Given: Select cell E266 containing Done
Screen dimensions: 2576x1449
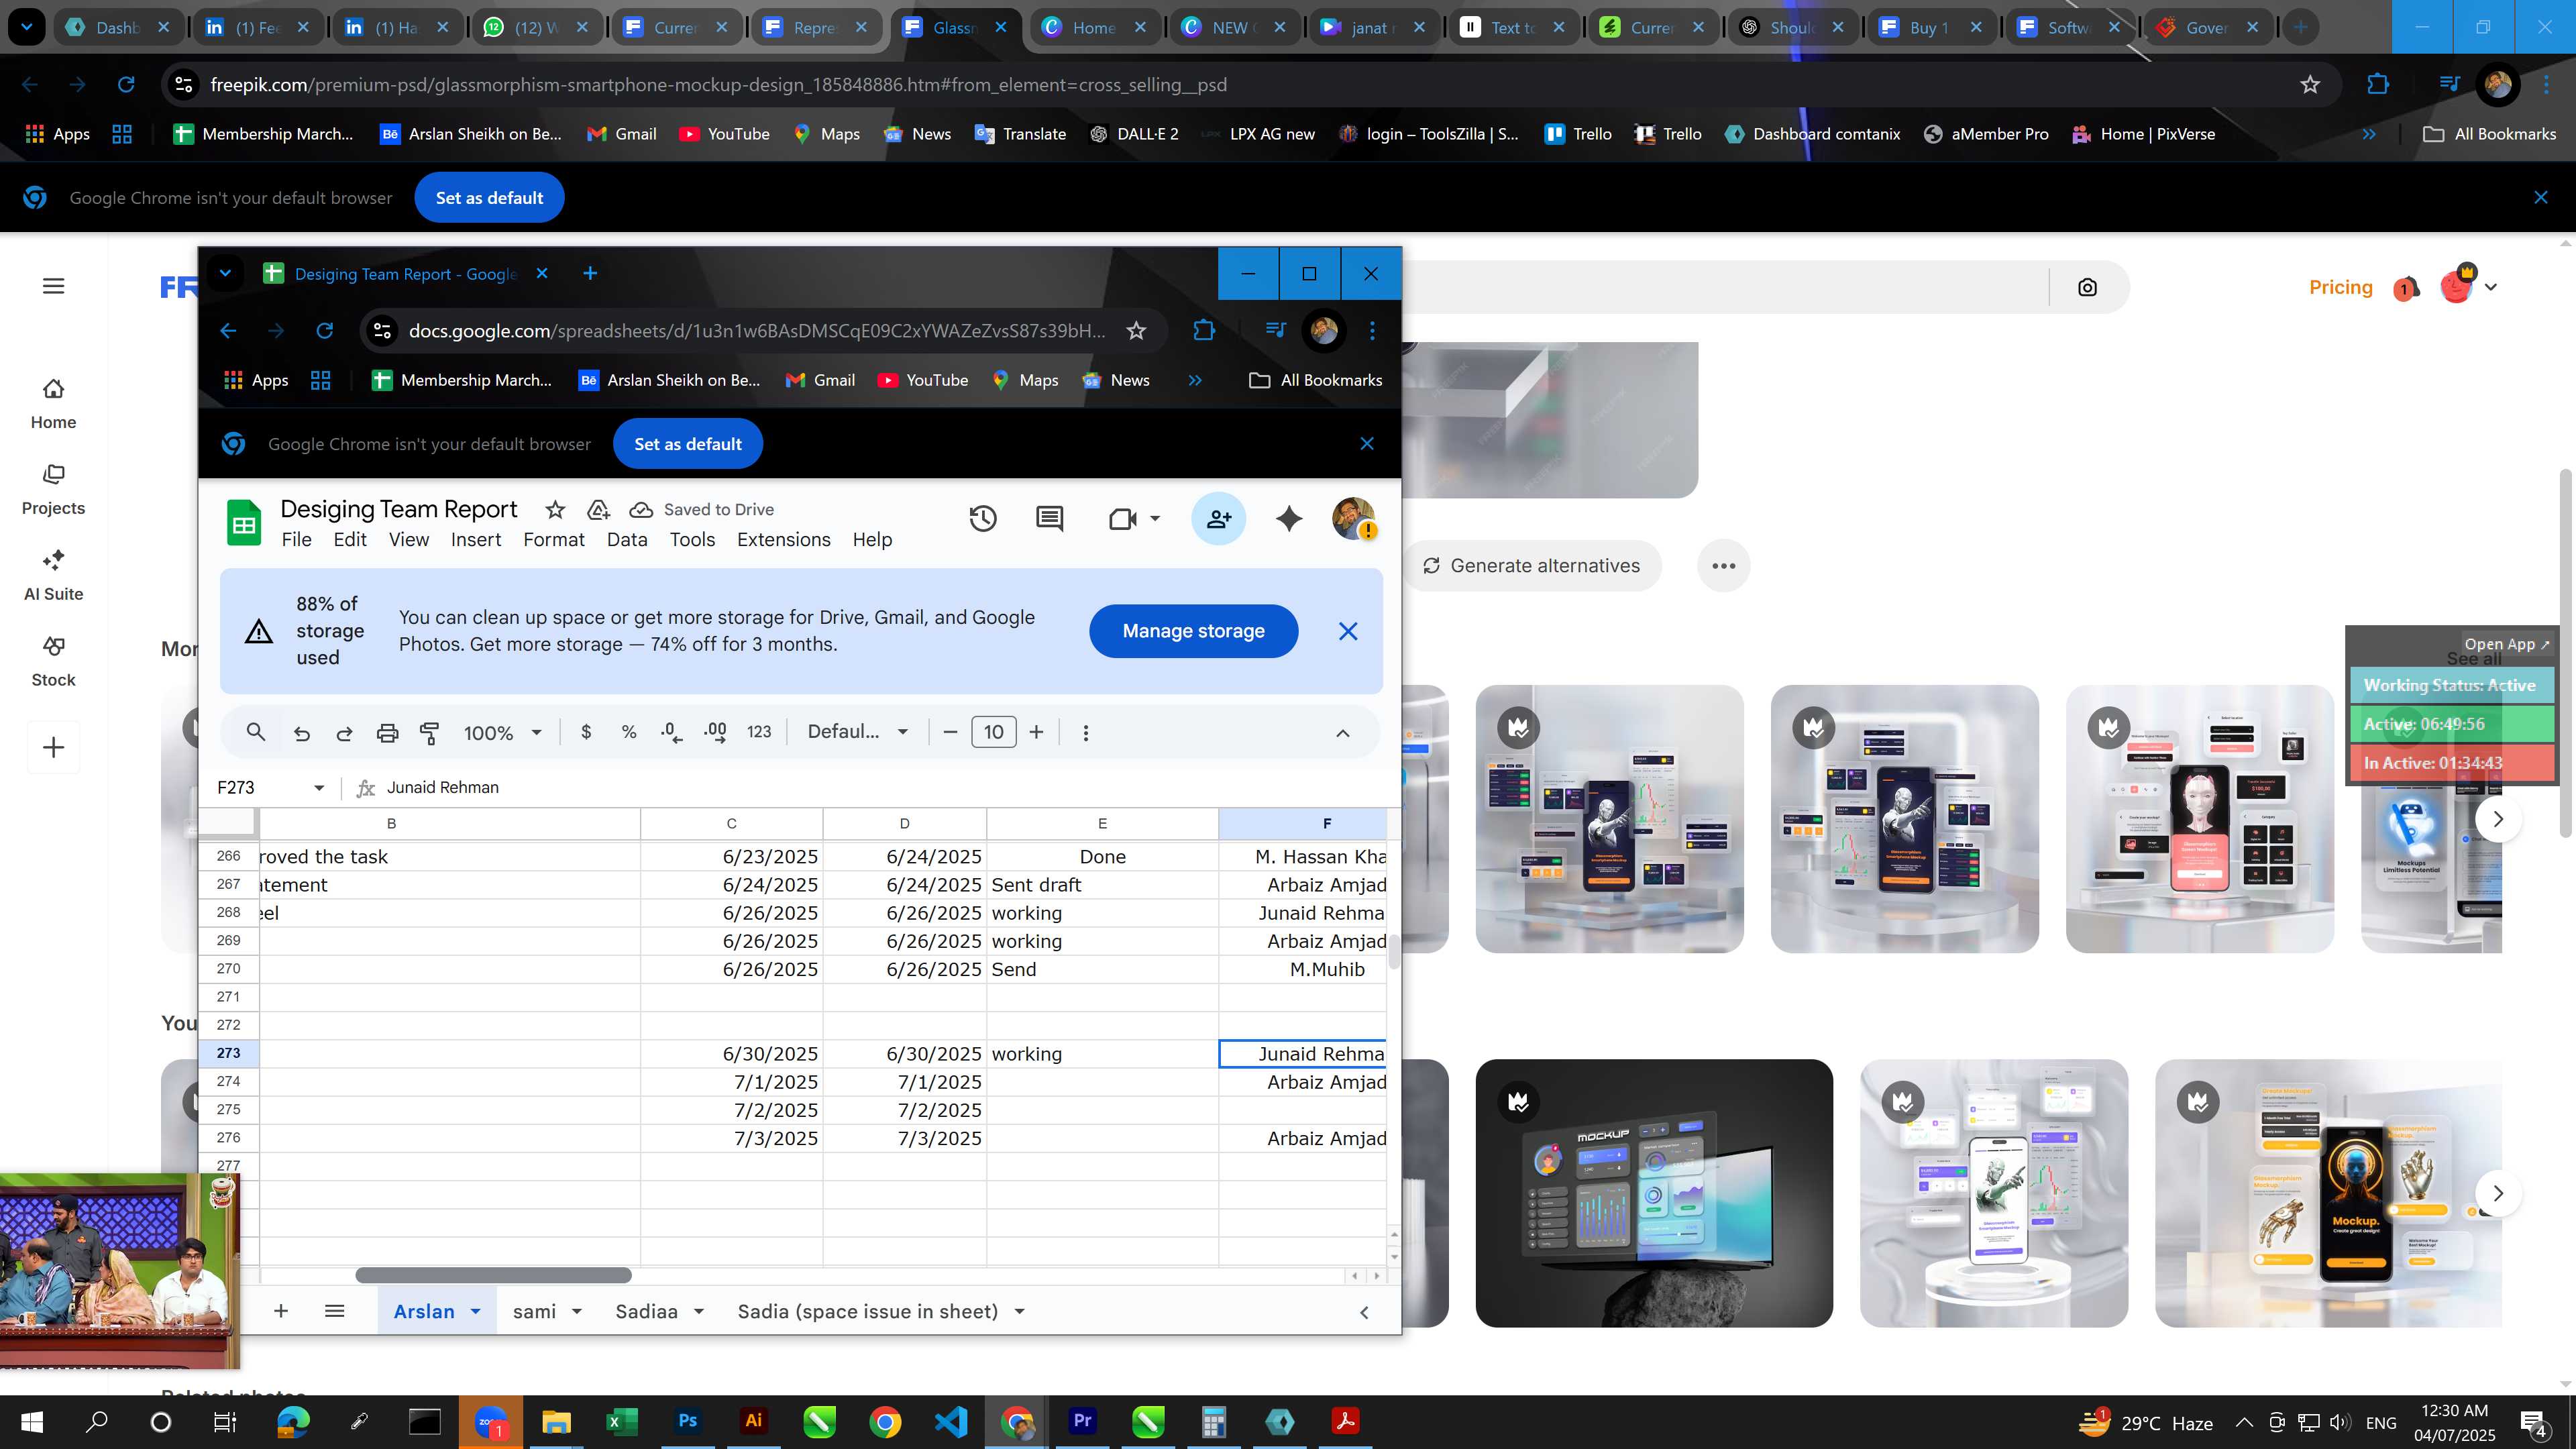Looking at the screenshot, I should pyautogui.click(x=1102, y=857).
